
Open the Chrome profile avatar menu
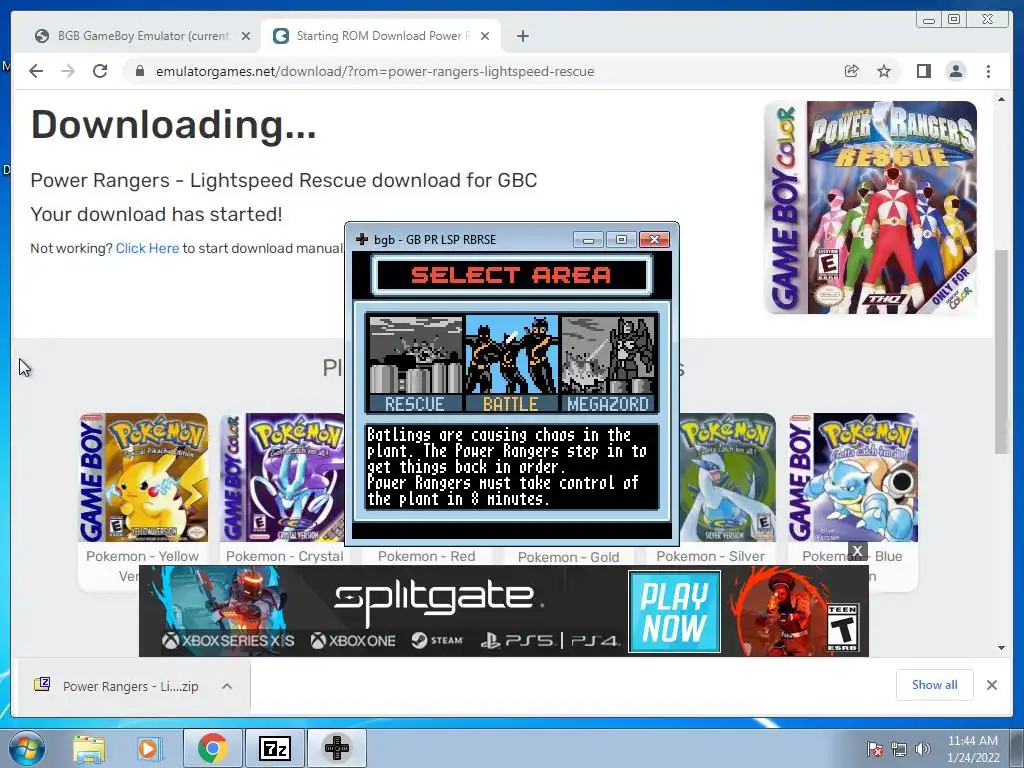point(956,71)
